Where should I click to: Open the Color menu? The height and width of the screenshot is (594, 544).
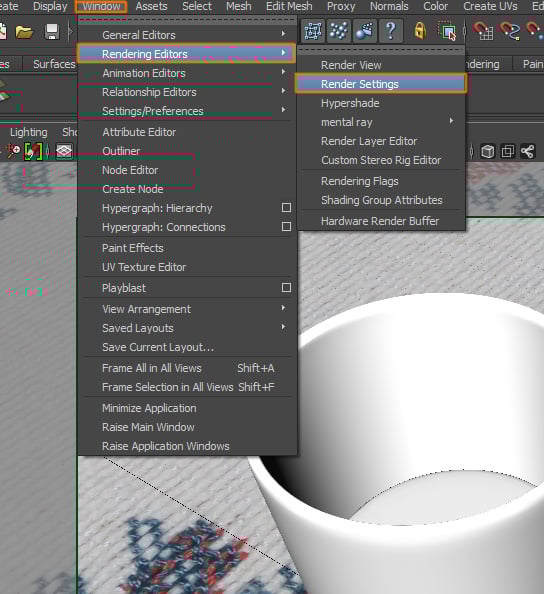[436, 6]
